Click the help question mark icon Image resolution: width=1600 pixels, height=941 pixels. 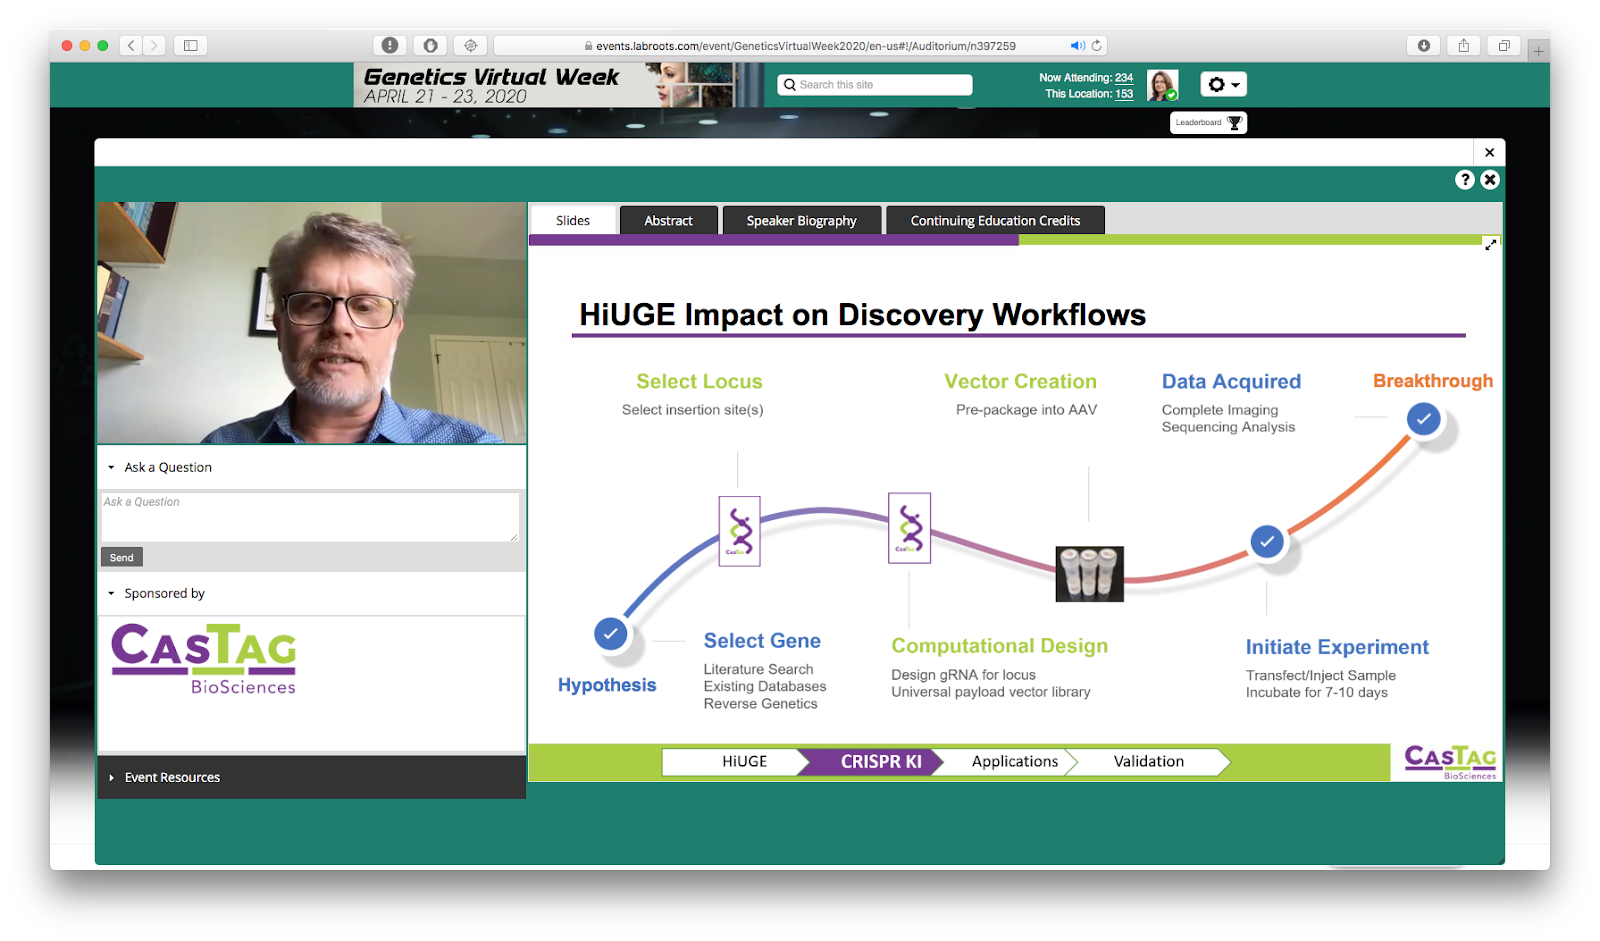(1464, 179)
